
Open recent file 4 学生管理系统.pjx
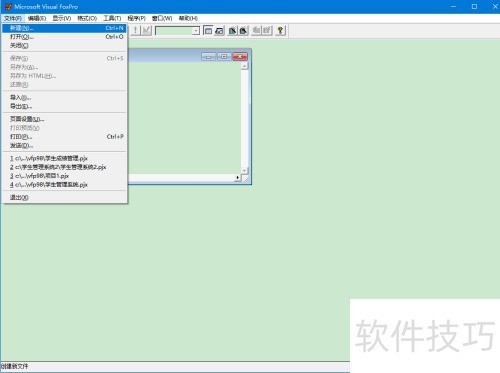(x=64, y=184)
